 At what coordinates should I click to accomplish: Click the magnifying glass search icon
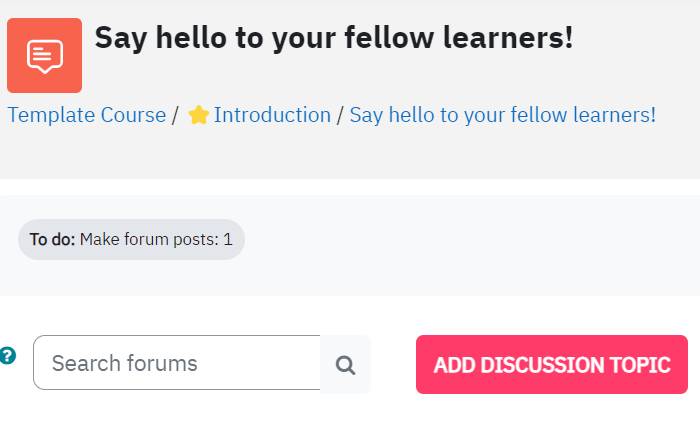tap(345, 365)
